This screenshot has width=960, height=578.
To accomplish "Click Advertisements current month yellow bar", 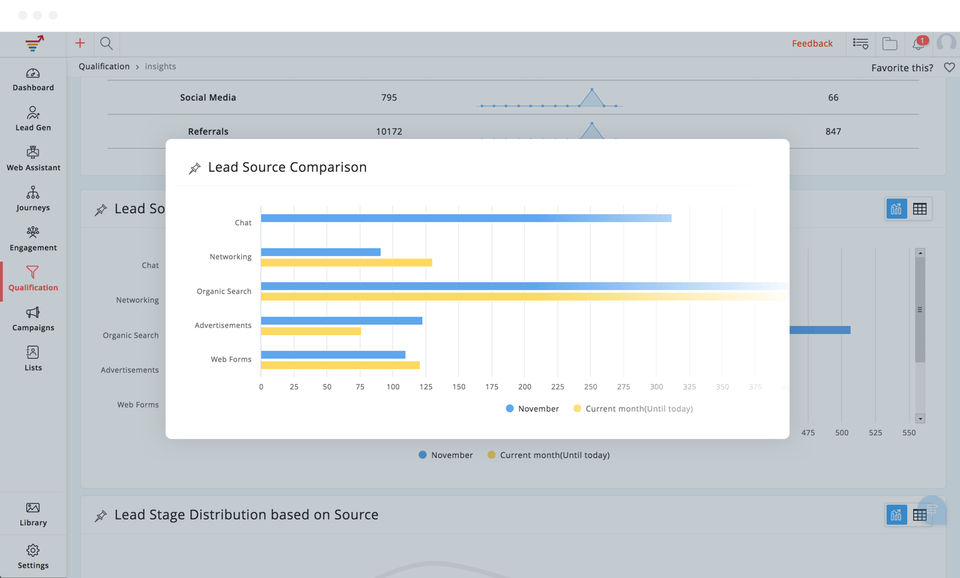I will click(311, 331).
